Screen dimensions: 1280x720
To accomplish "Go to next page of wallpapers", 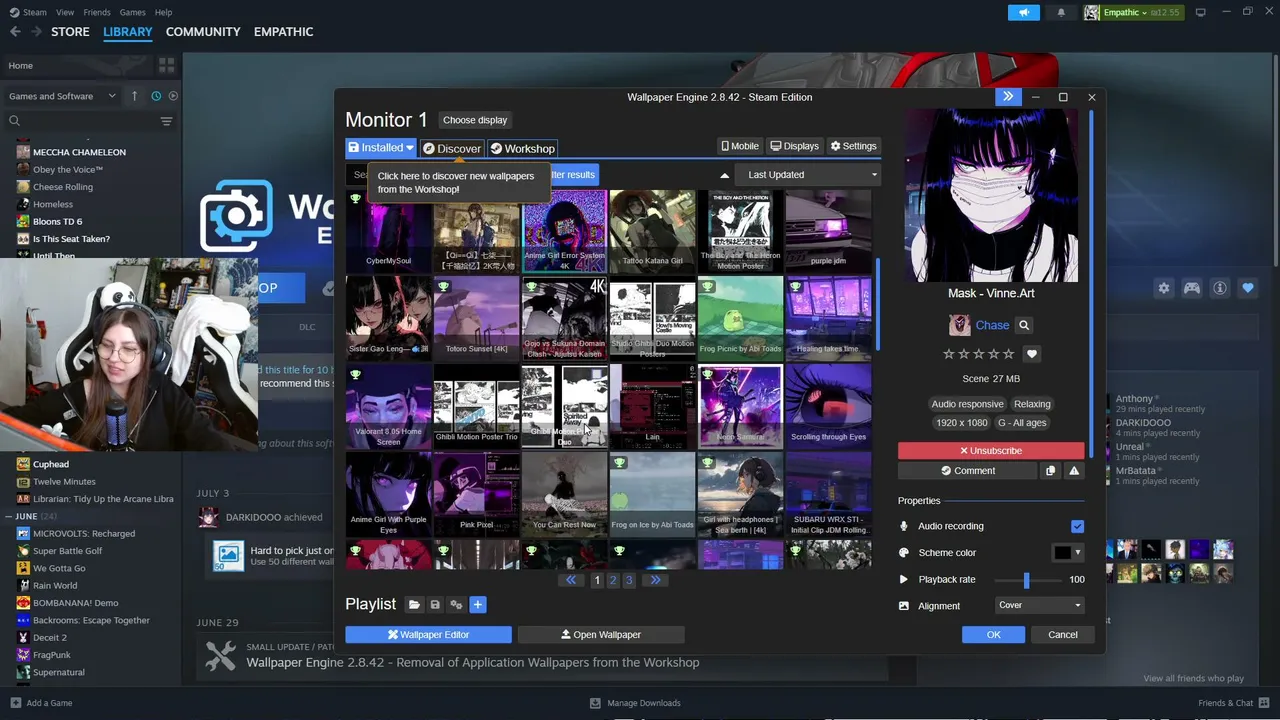I will coord(655,580).
